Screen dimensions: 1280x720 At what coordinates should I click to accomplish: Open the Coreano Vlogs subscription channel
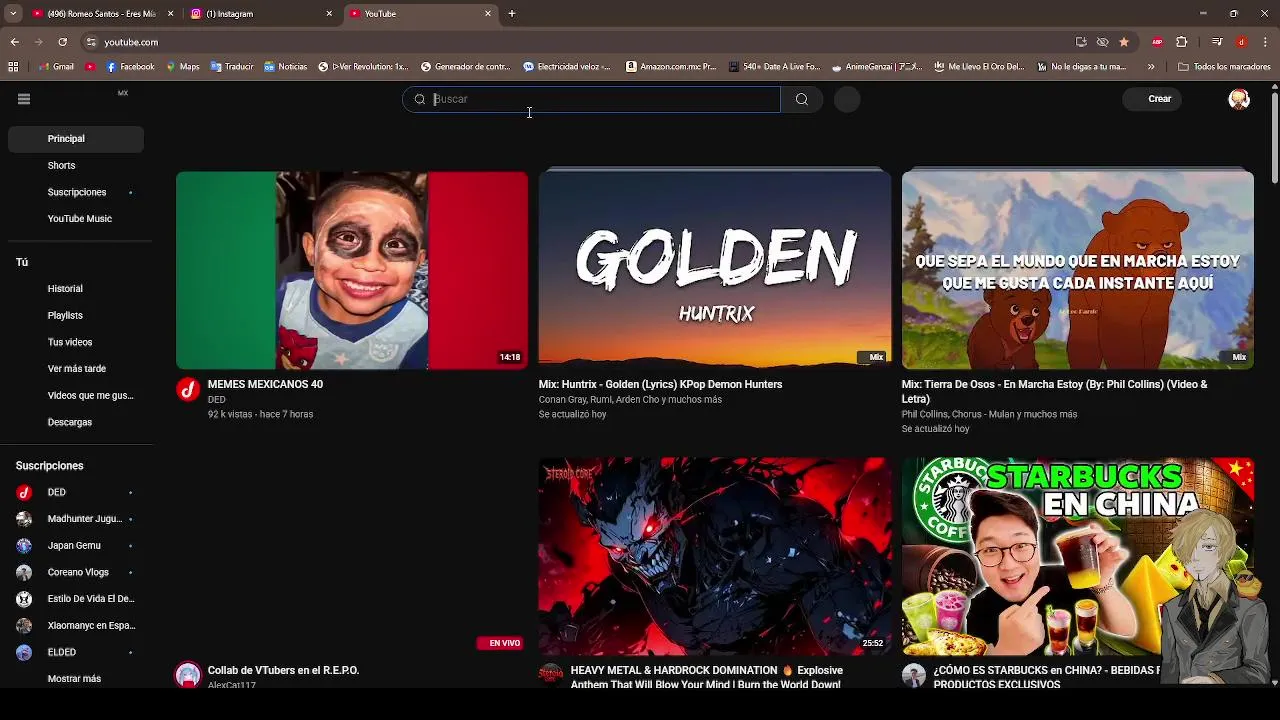tap(76, 572)
